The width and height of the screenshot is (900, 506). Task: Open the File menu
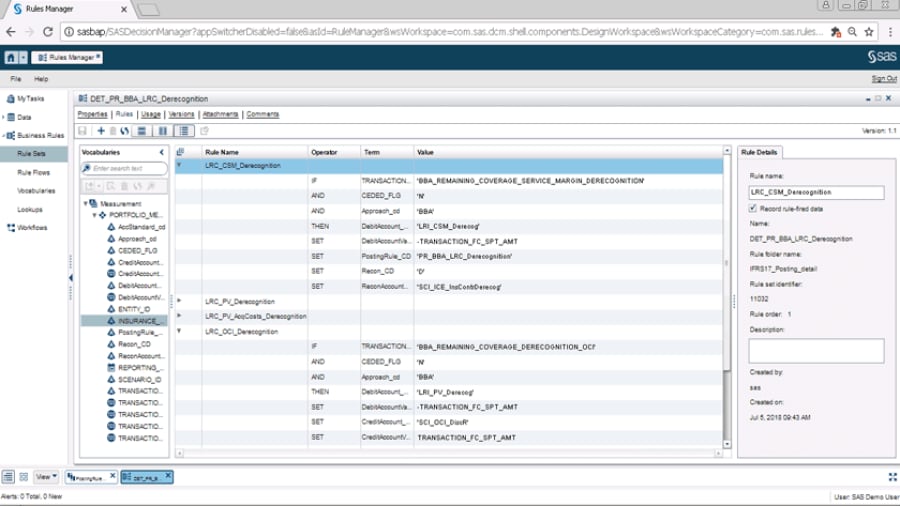15,79
